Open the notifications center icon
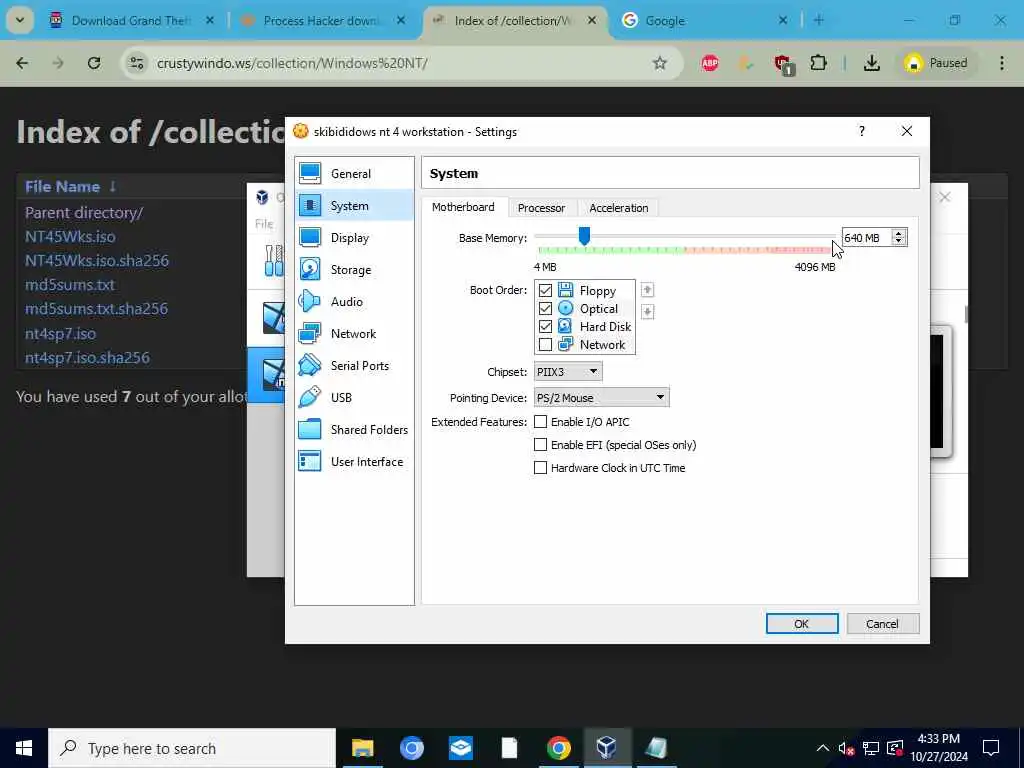1024x768 pixels. [x=991, y=748]
